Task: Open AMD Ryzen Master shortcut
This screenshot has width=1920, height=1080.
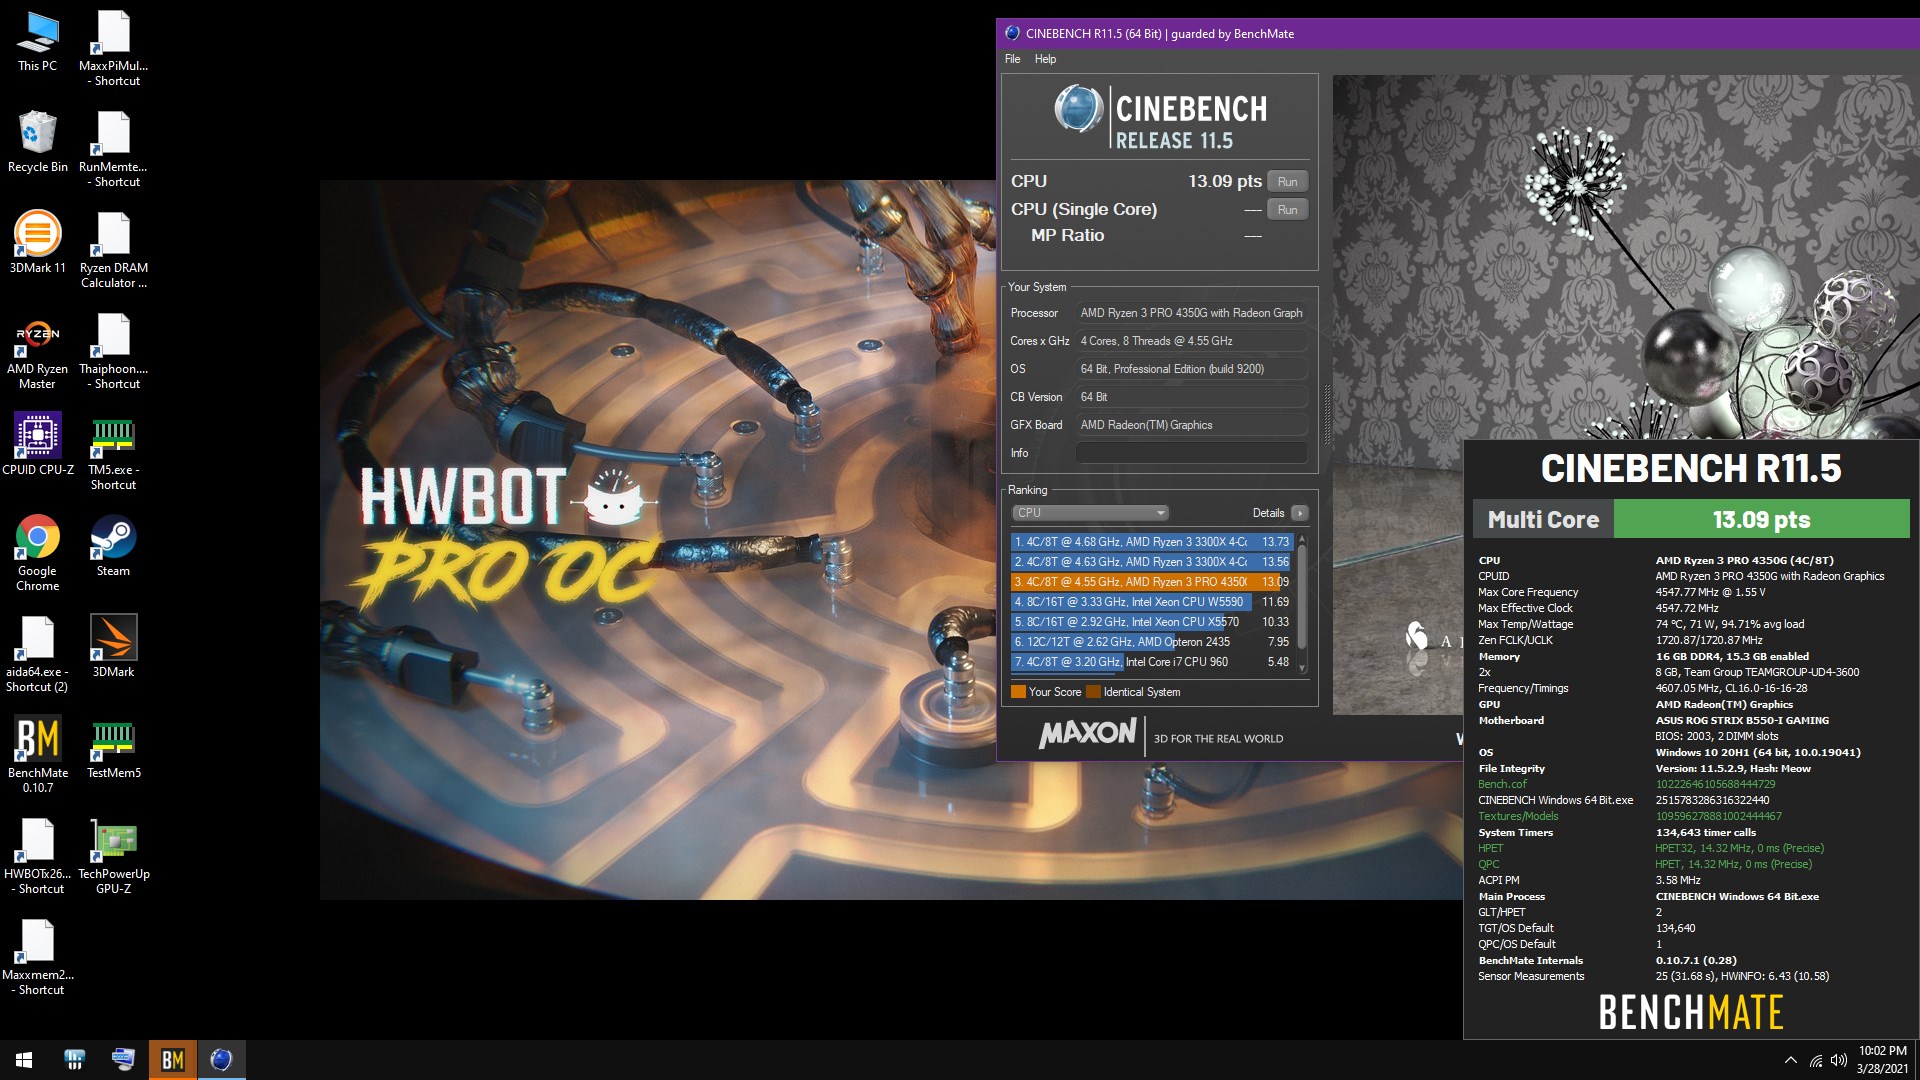Action: [37, 351]
